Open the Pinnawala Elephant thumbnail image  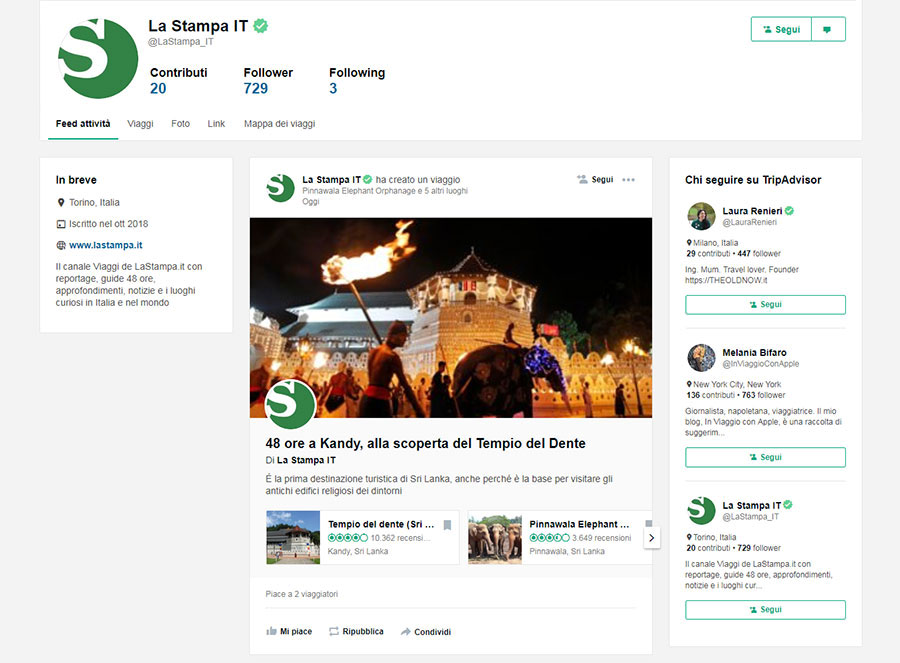495,540
